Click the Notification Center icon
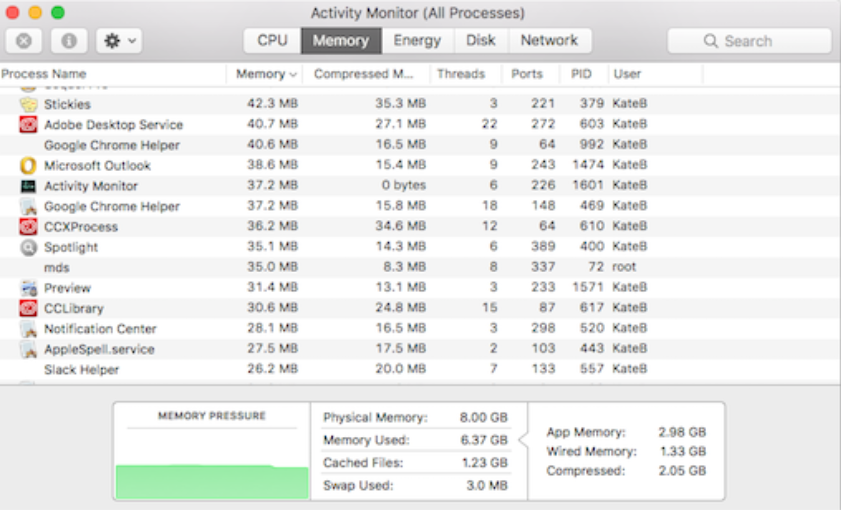This screenshot has height=510, width=841. tap(28, 329)
